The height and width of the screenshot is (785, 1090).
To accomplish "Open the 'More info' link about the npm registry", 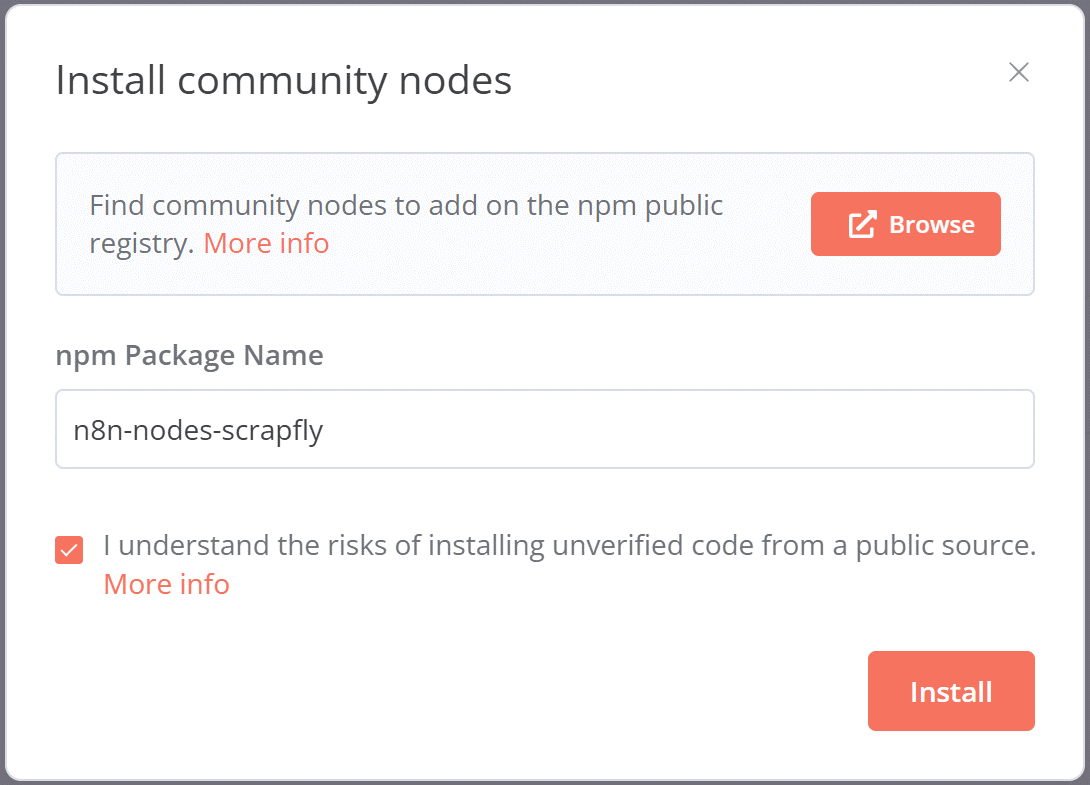I will click(265, 243).
